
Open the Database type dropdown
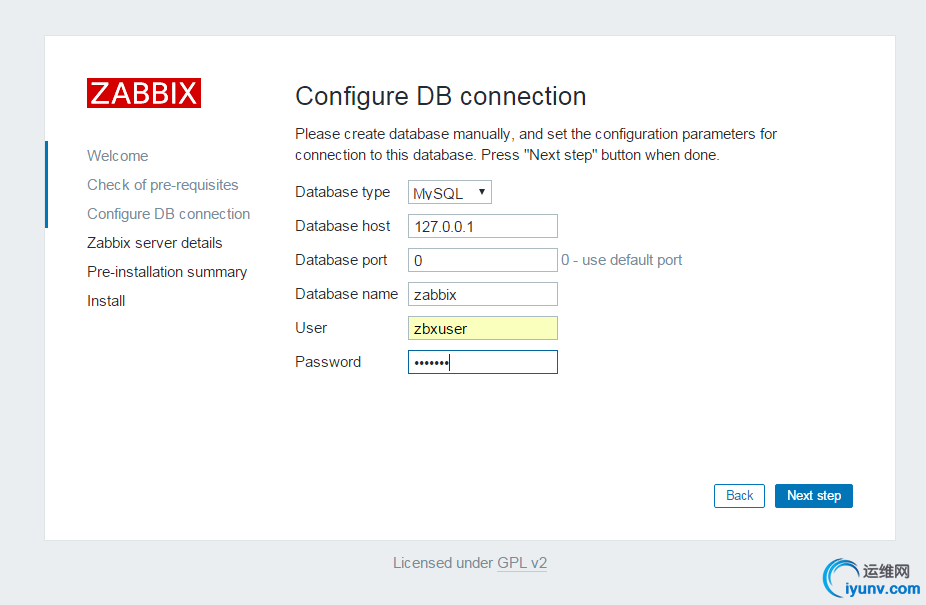[x=450, y=193]
